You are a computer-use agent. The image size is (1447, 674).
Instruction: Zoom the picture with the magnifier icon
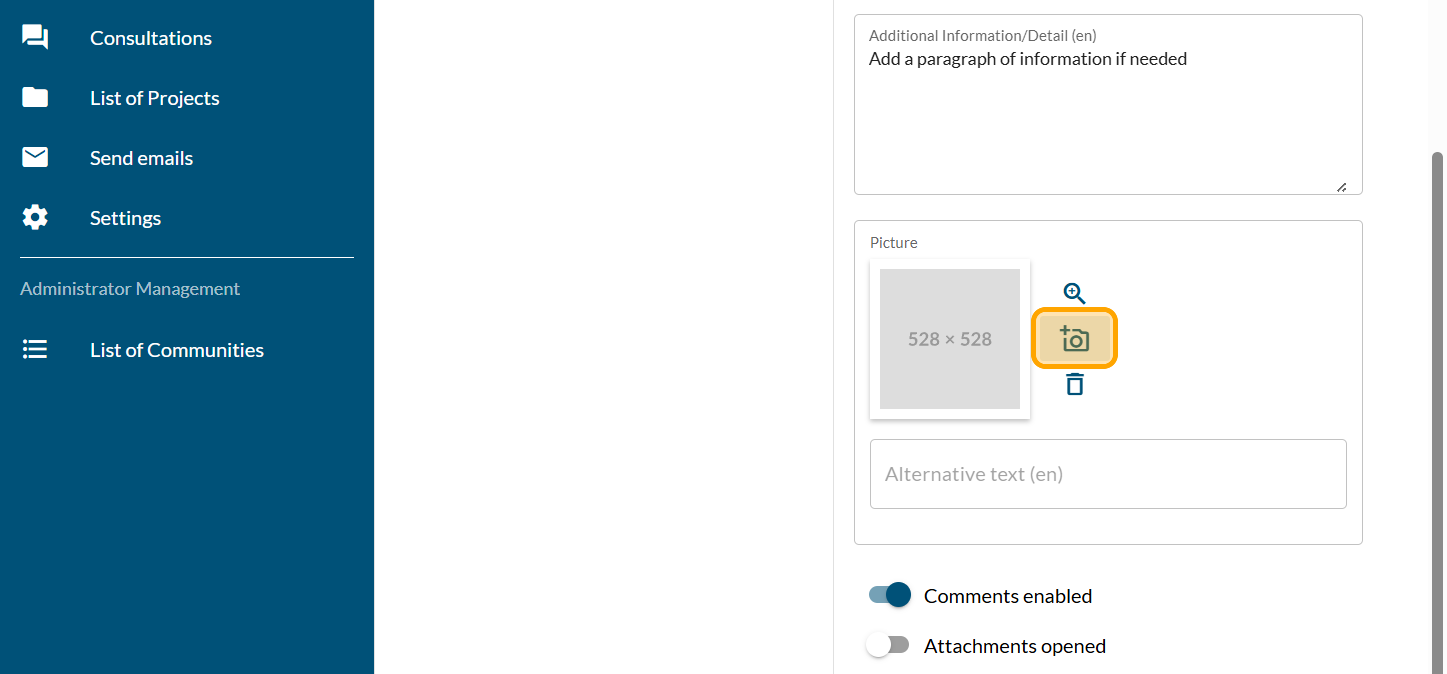click(x=1074, y=293)
